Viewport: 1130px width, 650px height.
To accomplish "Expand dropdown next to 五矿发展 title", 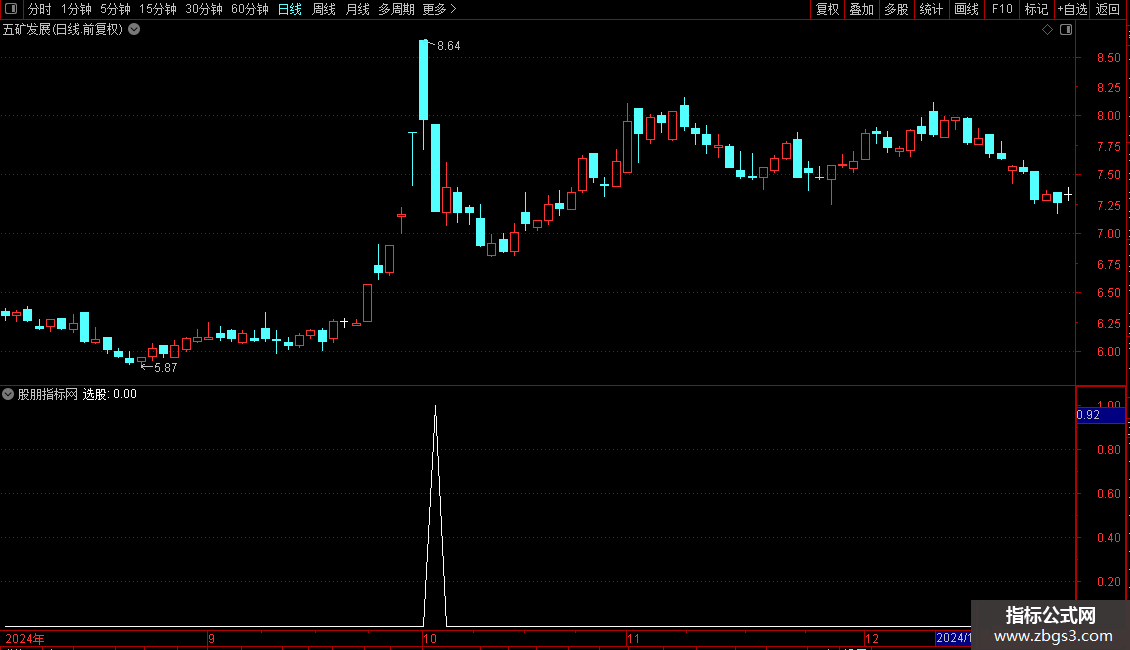I will (134, 30).
